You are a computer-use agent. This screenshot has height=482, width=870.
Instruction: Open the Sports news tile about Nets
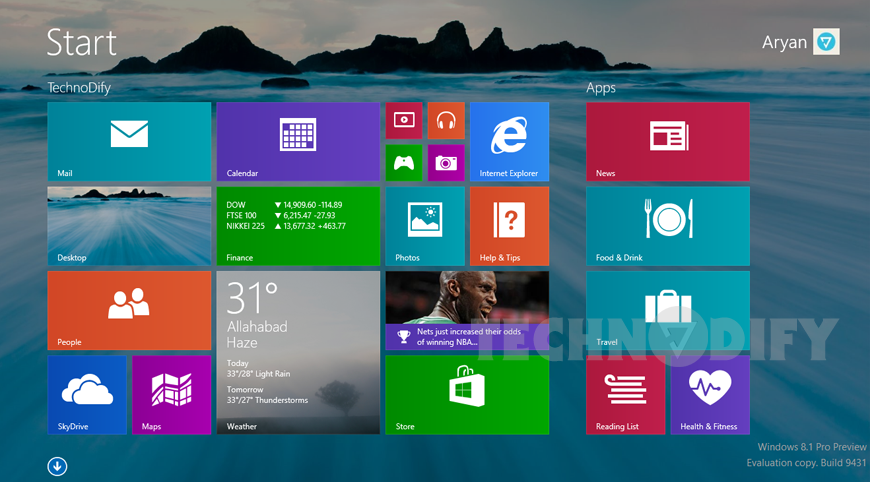tap(467, 311)
